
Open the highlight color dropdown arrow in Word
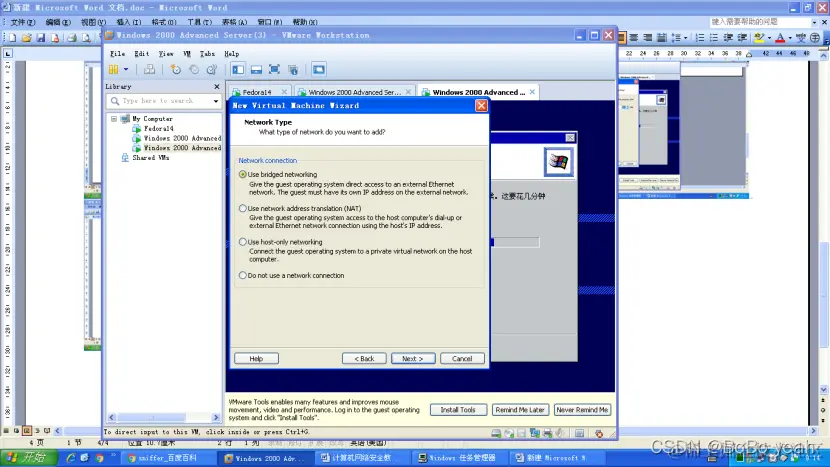click(768, 38)
